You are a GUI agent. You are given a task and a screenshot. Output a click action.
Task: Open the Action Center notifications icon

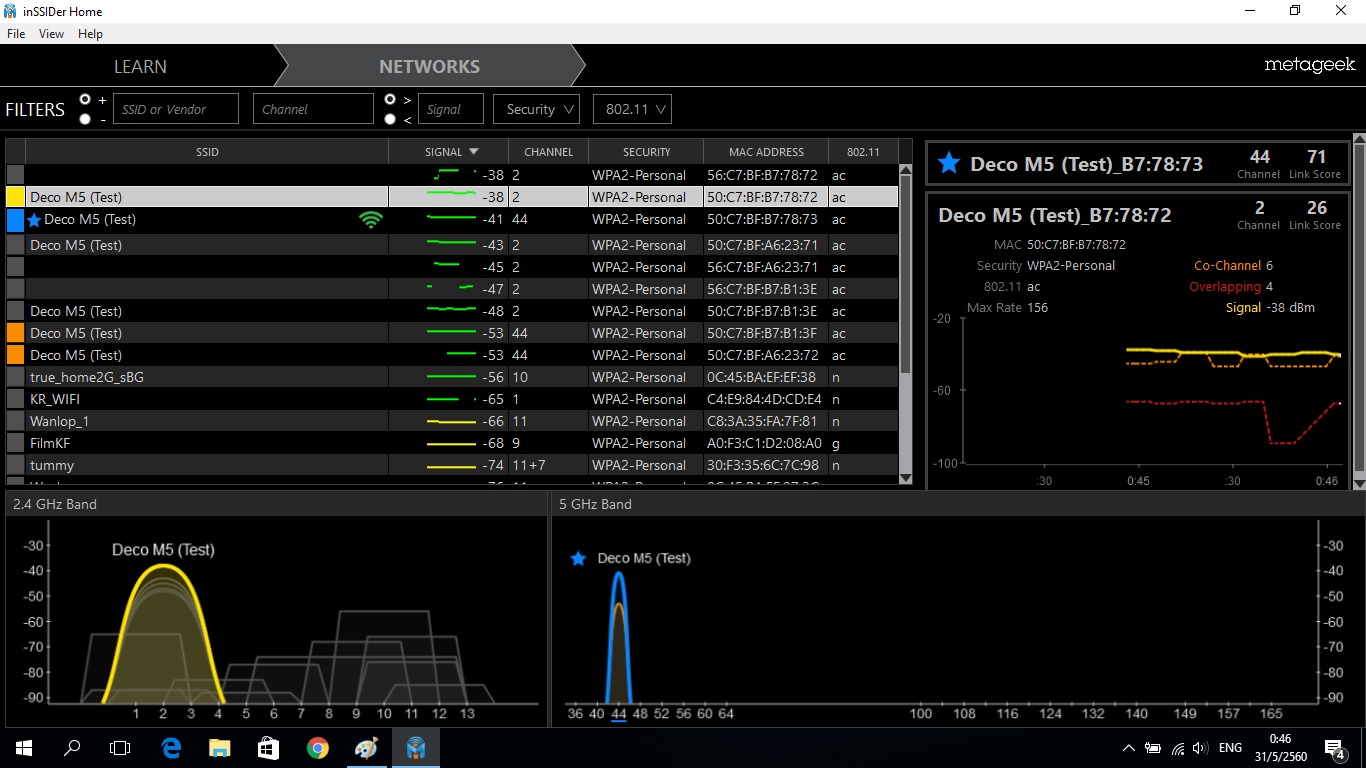click(x=1334, y=748)
